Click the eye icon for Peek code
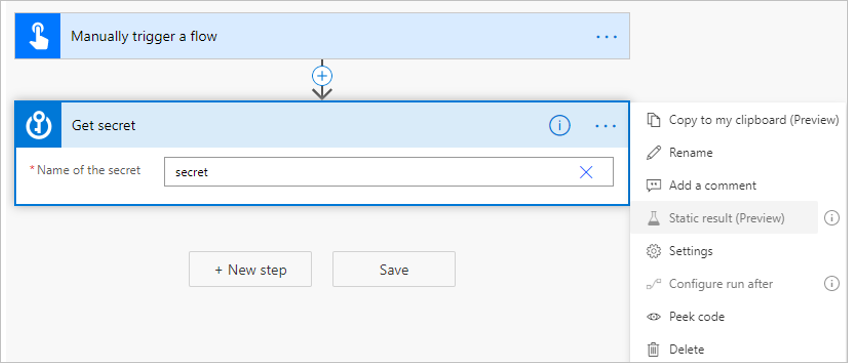 [x=654, y=317]
